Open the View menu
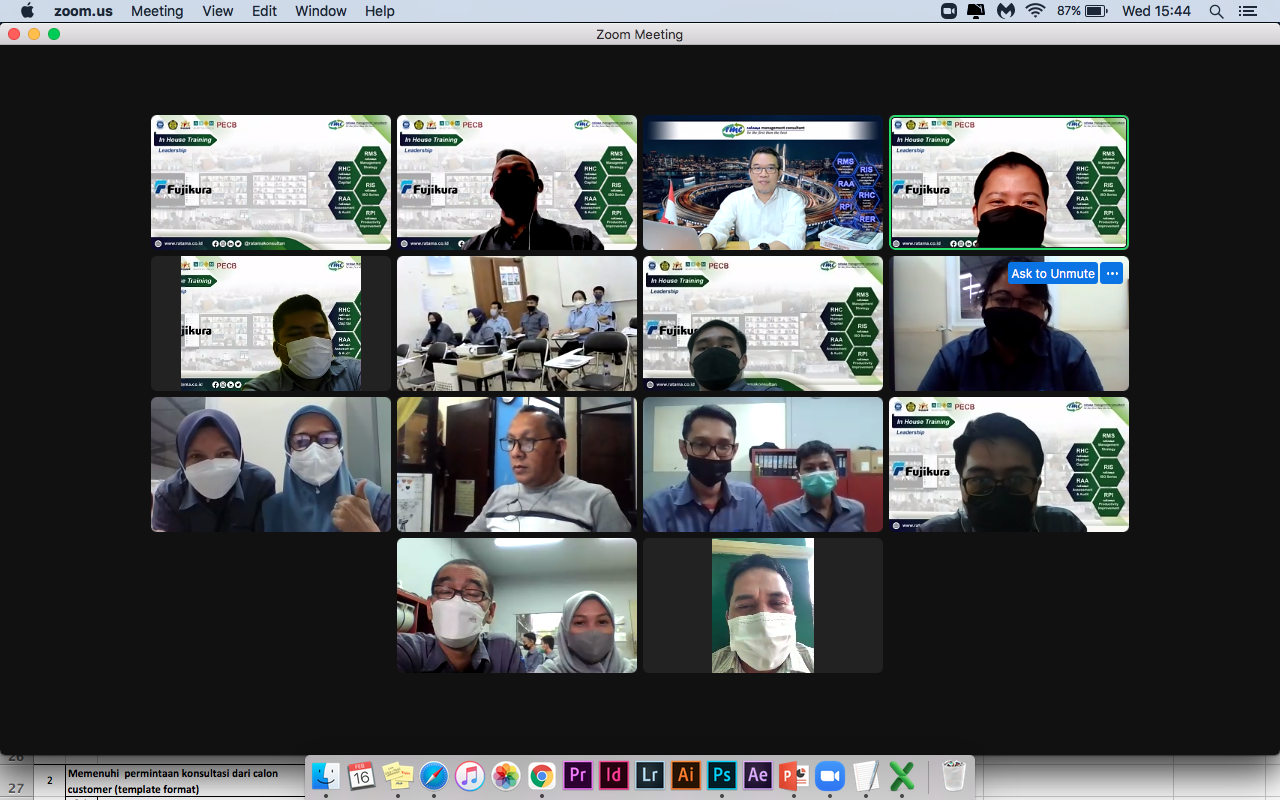 (x=217, y=11)
